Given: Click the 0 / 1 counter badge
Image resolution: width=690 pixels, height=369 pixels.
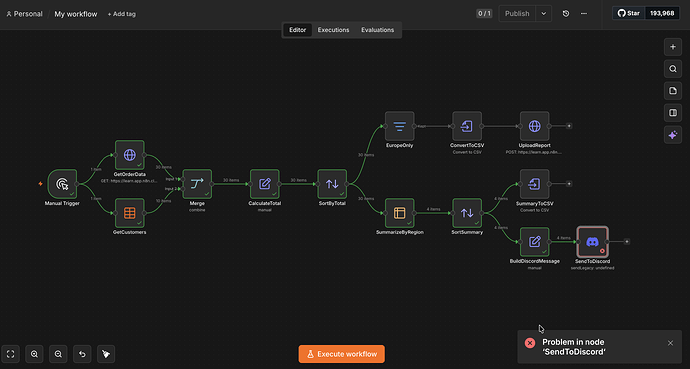Looking at the screenshot, I should coord(484,14).
